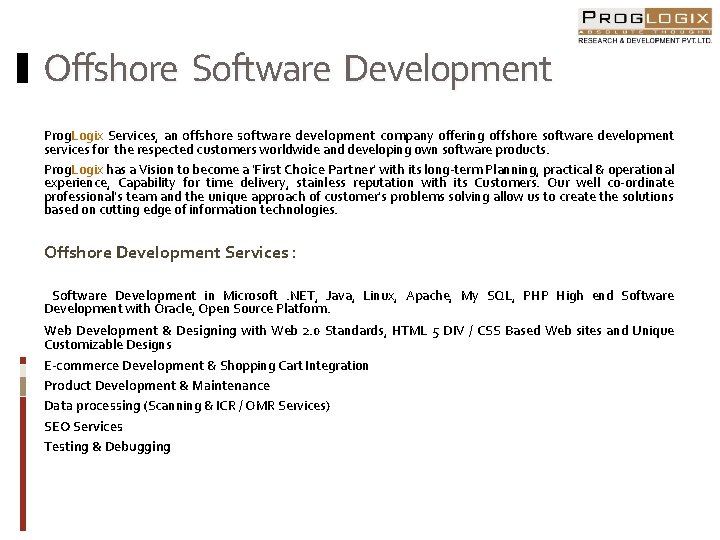Click the ProgLogix logo in the corner

tap(645, 26)
